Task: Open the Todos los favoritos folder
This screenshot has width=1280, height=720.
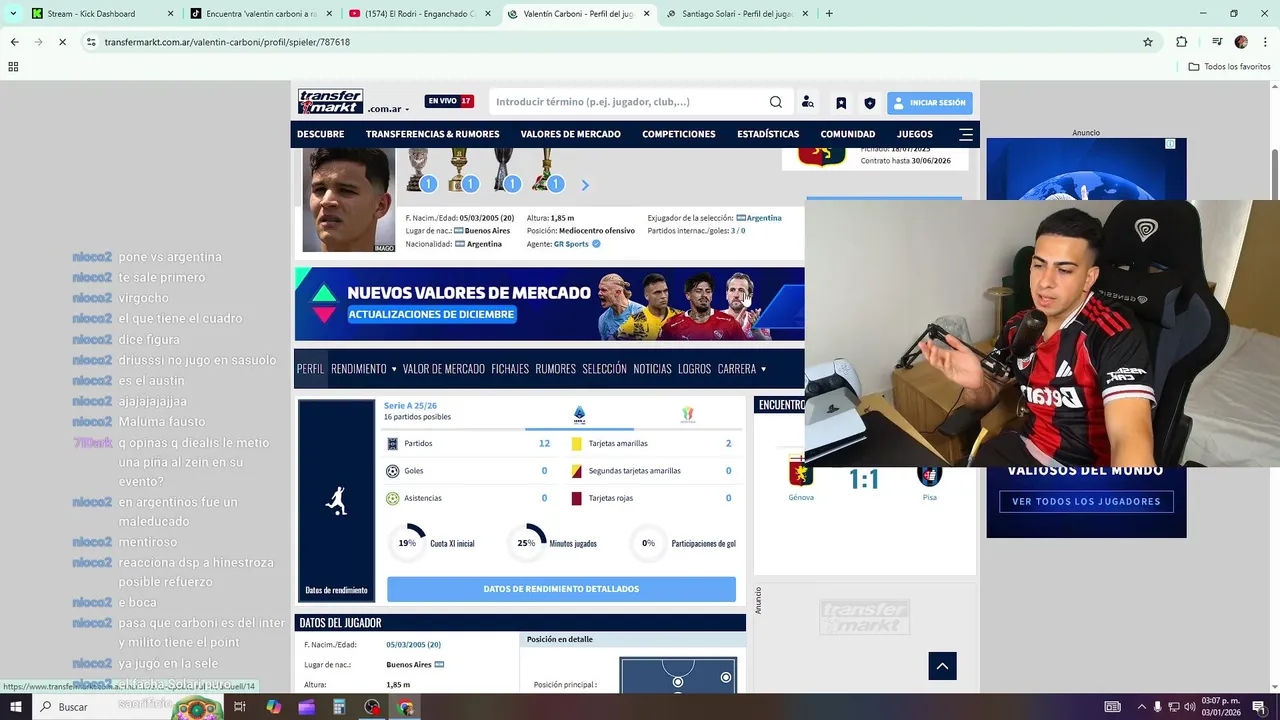Action: [1229, 67]
